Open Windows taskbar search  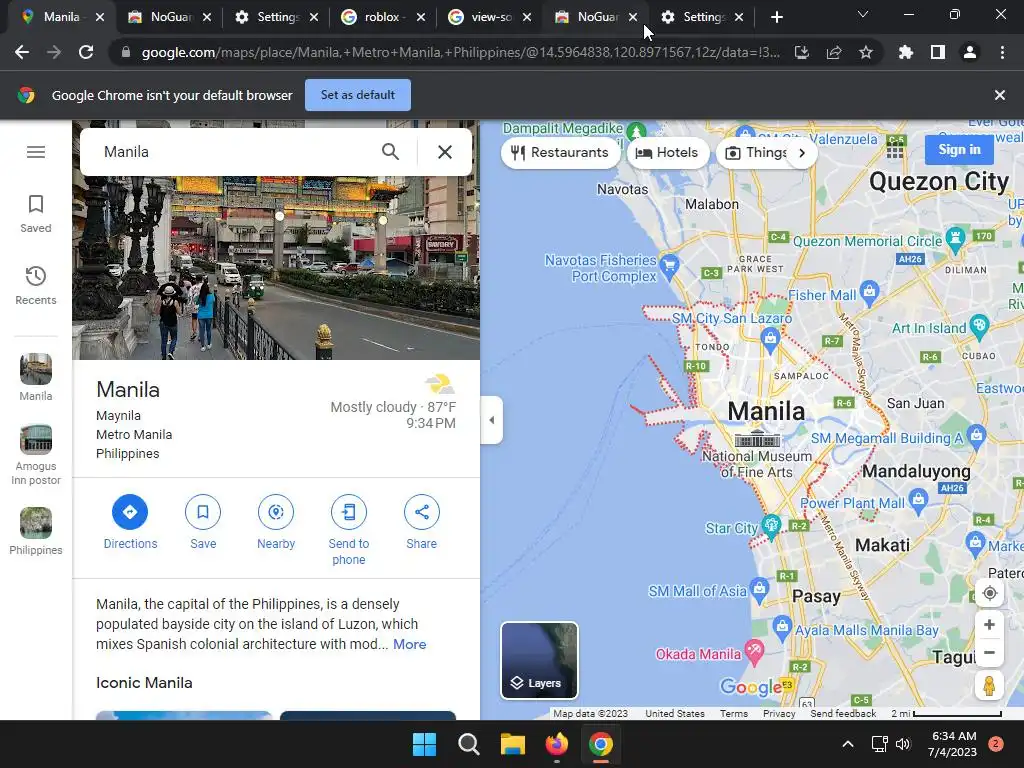click(468, 744)
